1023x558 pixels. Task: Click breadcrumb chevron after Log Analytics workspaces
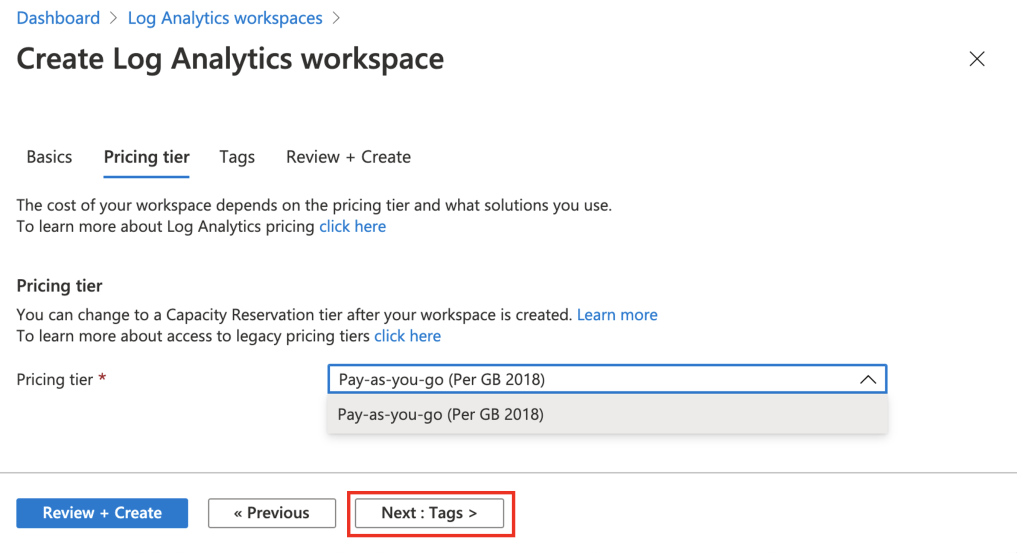336,19
